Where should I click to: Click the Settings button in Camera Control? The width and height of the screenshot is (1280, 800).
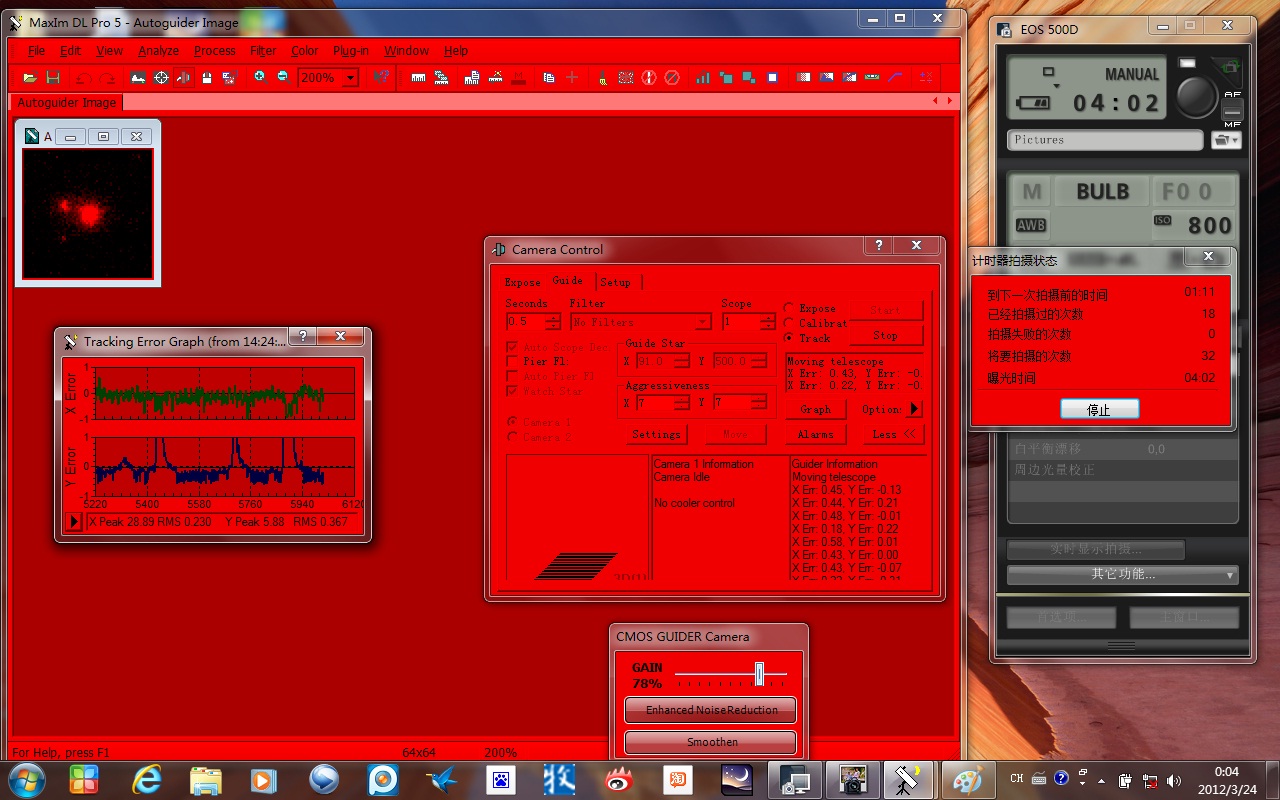pyautogui.click(x=656, y=434)
